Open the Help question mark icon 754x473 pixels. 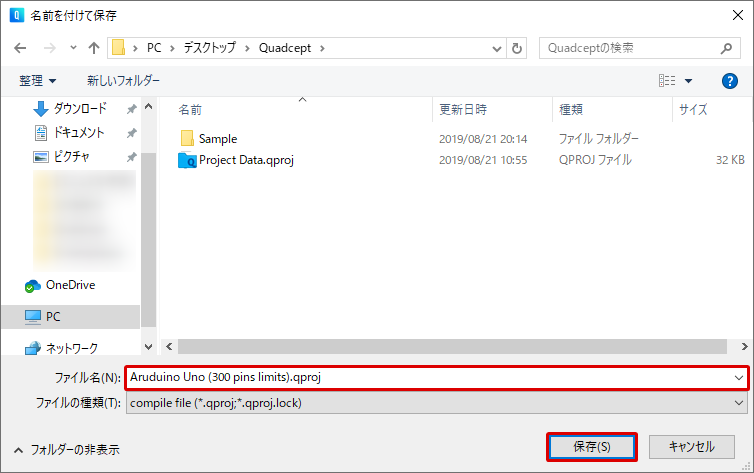[729, 81]
